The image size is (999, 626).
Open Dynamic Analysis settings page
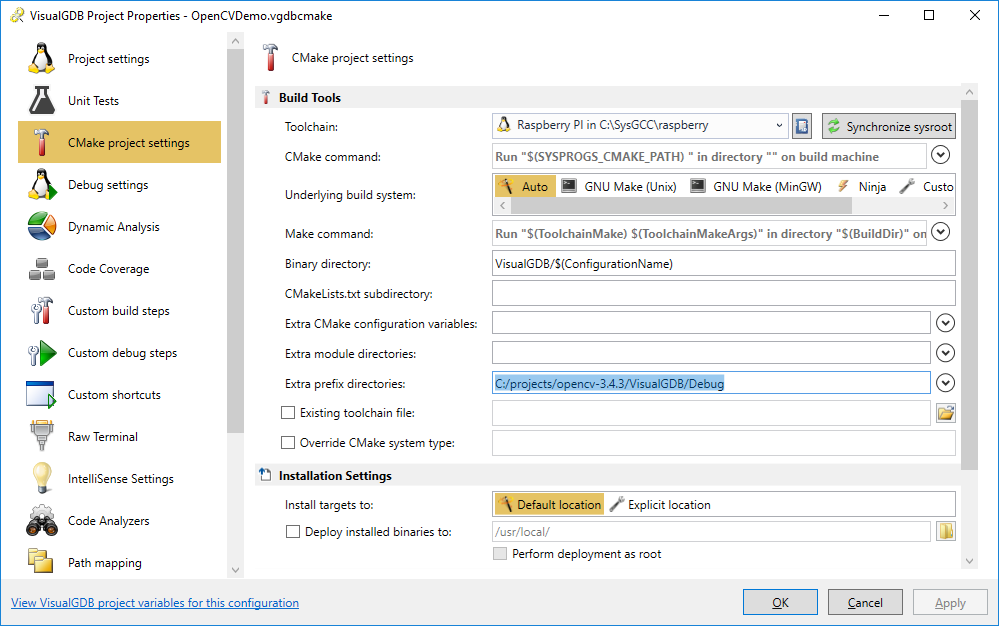coord(113,227)
